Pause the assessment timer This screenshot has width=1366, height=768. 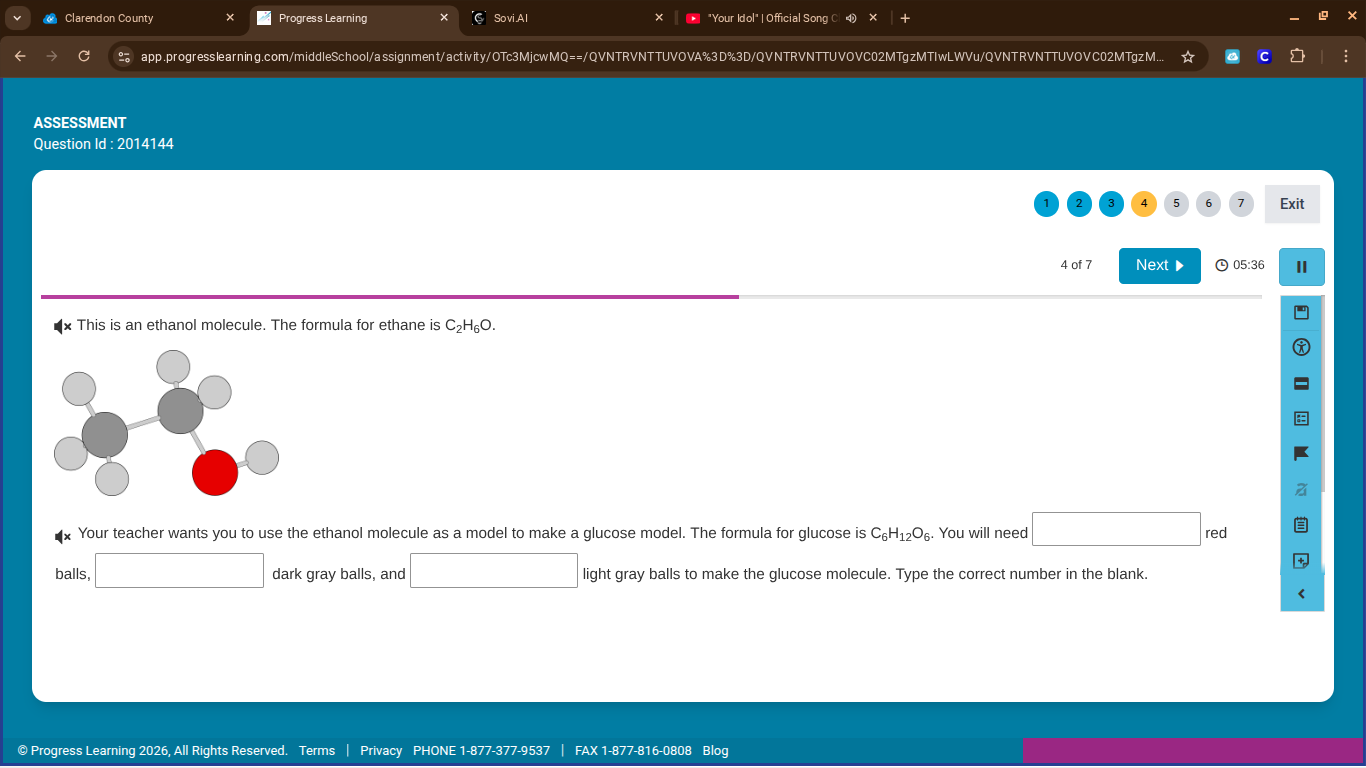point(1301,267)
